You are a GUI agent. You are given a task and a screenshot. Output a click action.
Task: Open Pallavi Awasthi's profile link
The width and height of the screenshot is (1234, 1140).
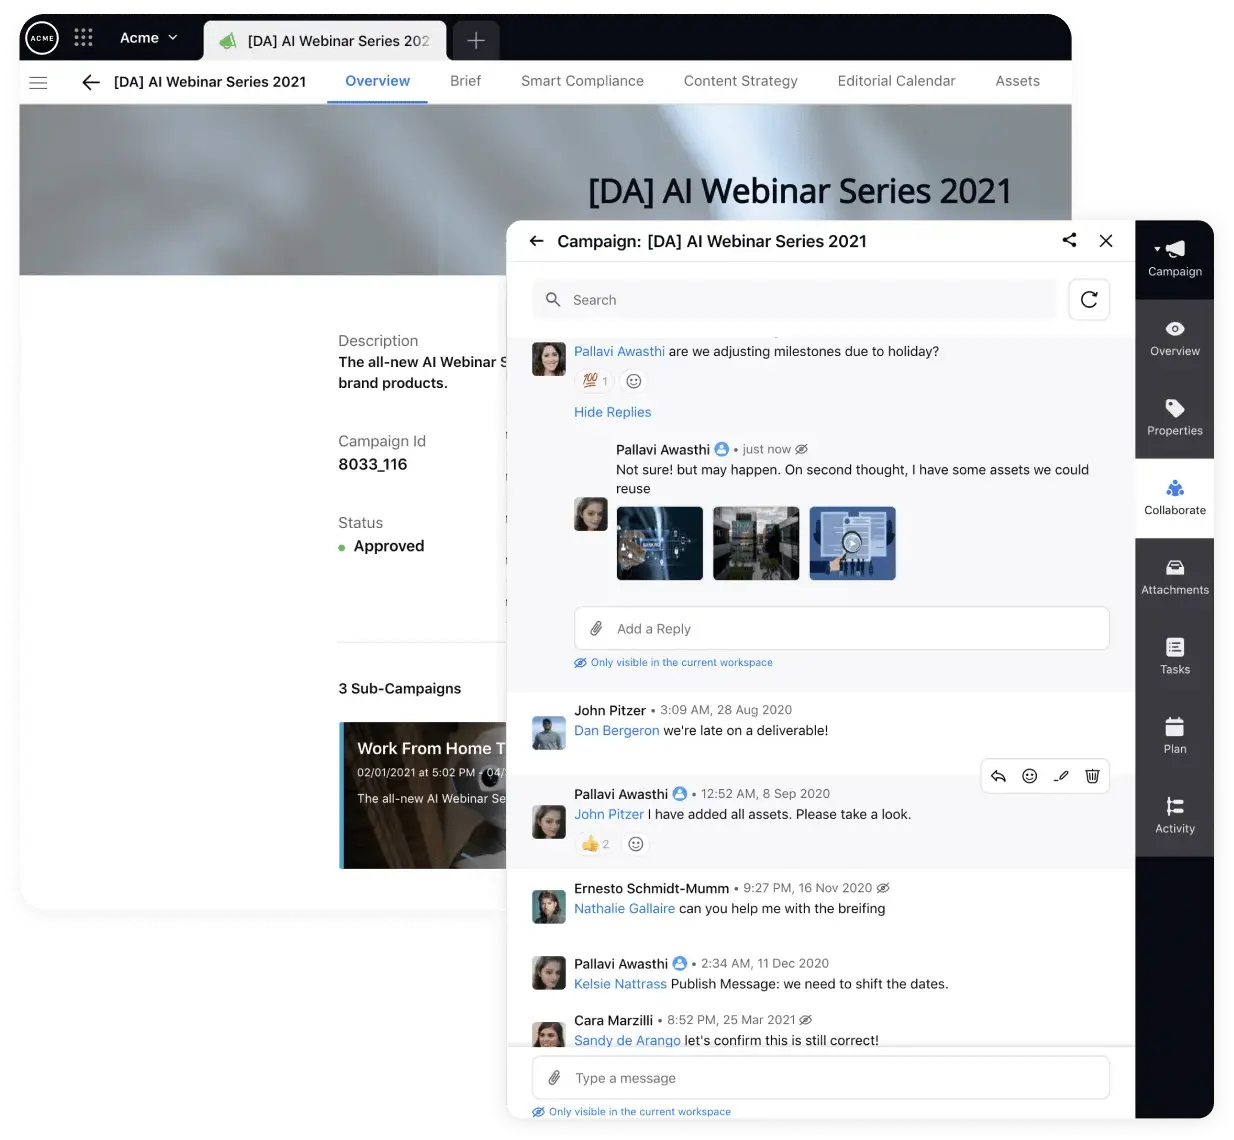[619, 351]
